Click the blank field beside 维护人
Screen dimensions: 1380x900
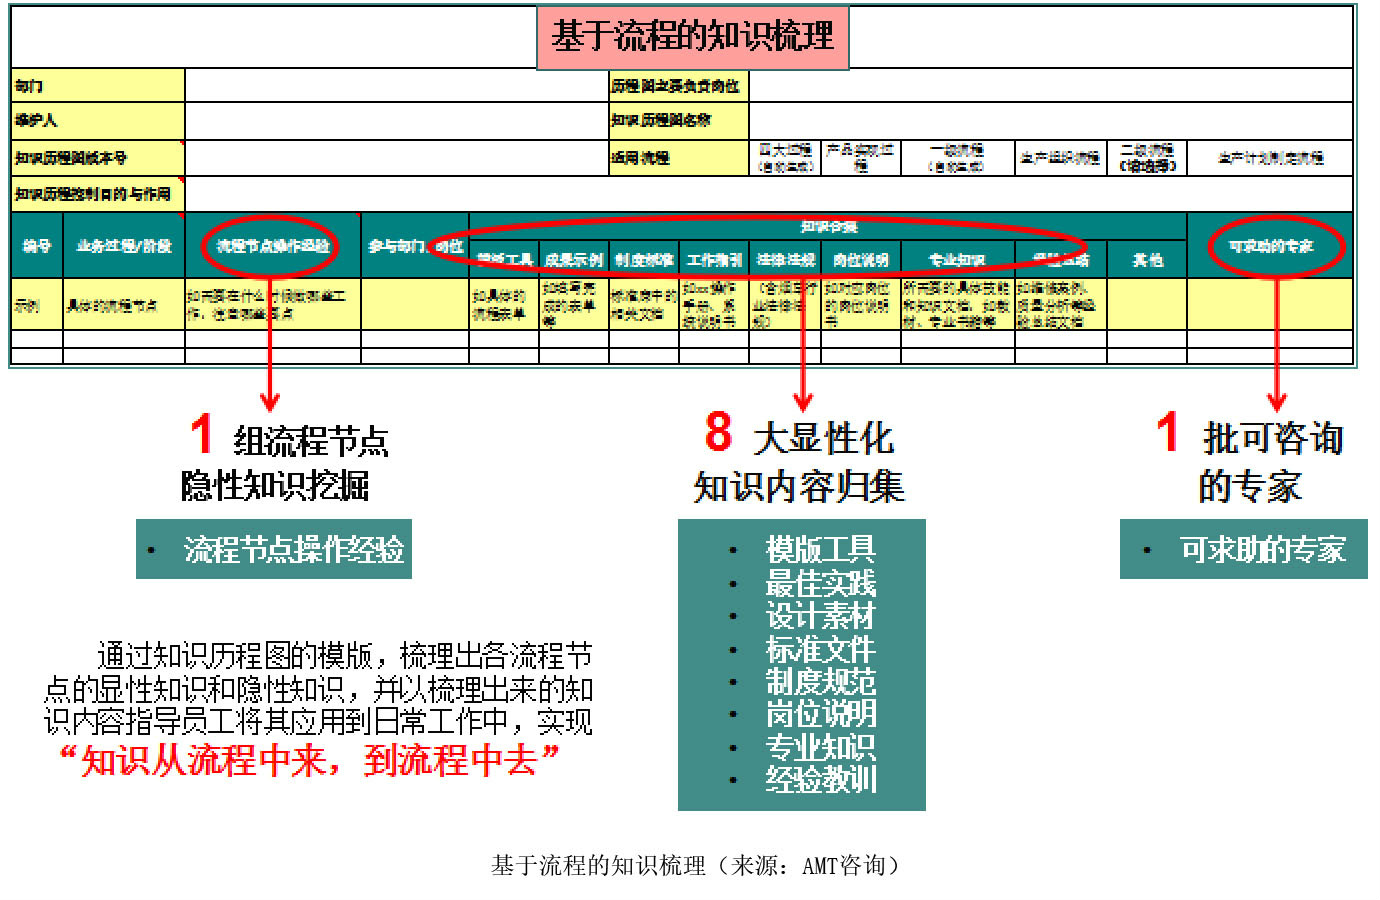(397, 120)
